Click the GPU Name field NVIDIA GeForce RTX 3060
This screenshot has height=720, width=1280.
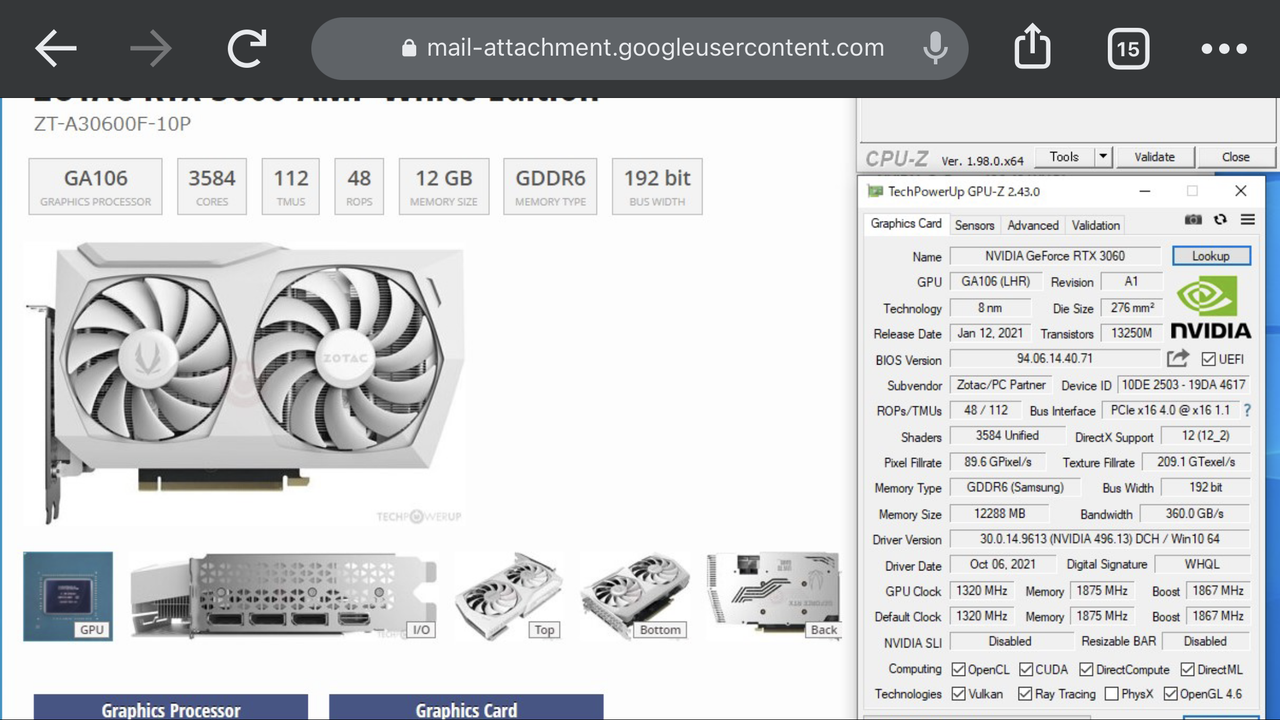coord(1055,256)
